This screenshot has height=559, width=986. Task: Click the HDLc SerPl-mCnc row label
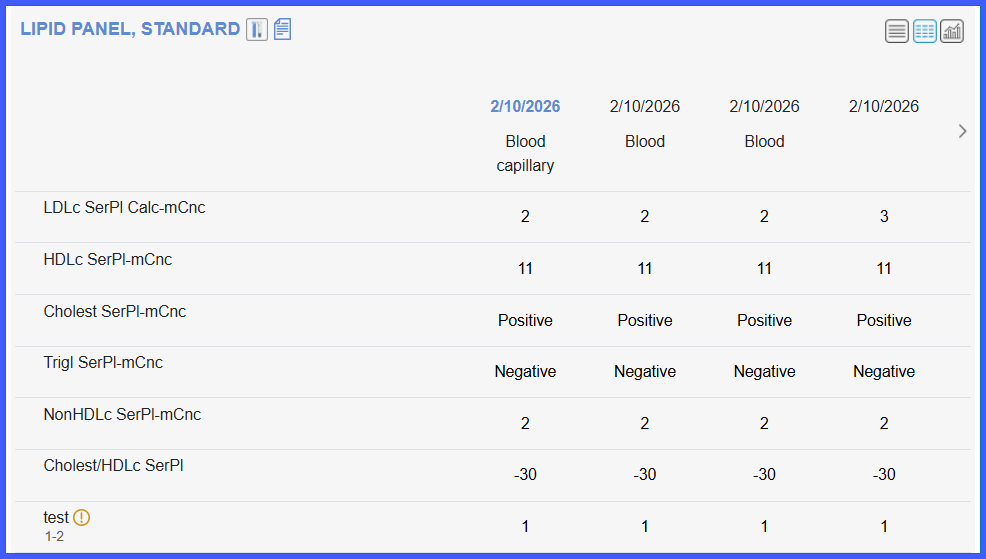click(x=108, y=259)
